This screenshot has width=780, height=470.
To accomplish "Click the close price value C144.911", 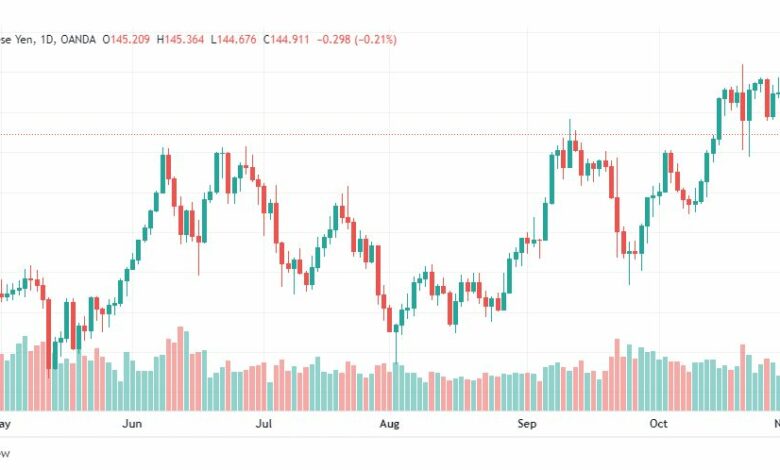I will pos(286,39).
